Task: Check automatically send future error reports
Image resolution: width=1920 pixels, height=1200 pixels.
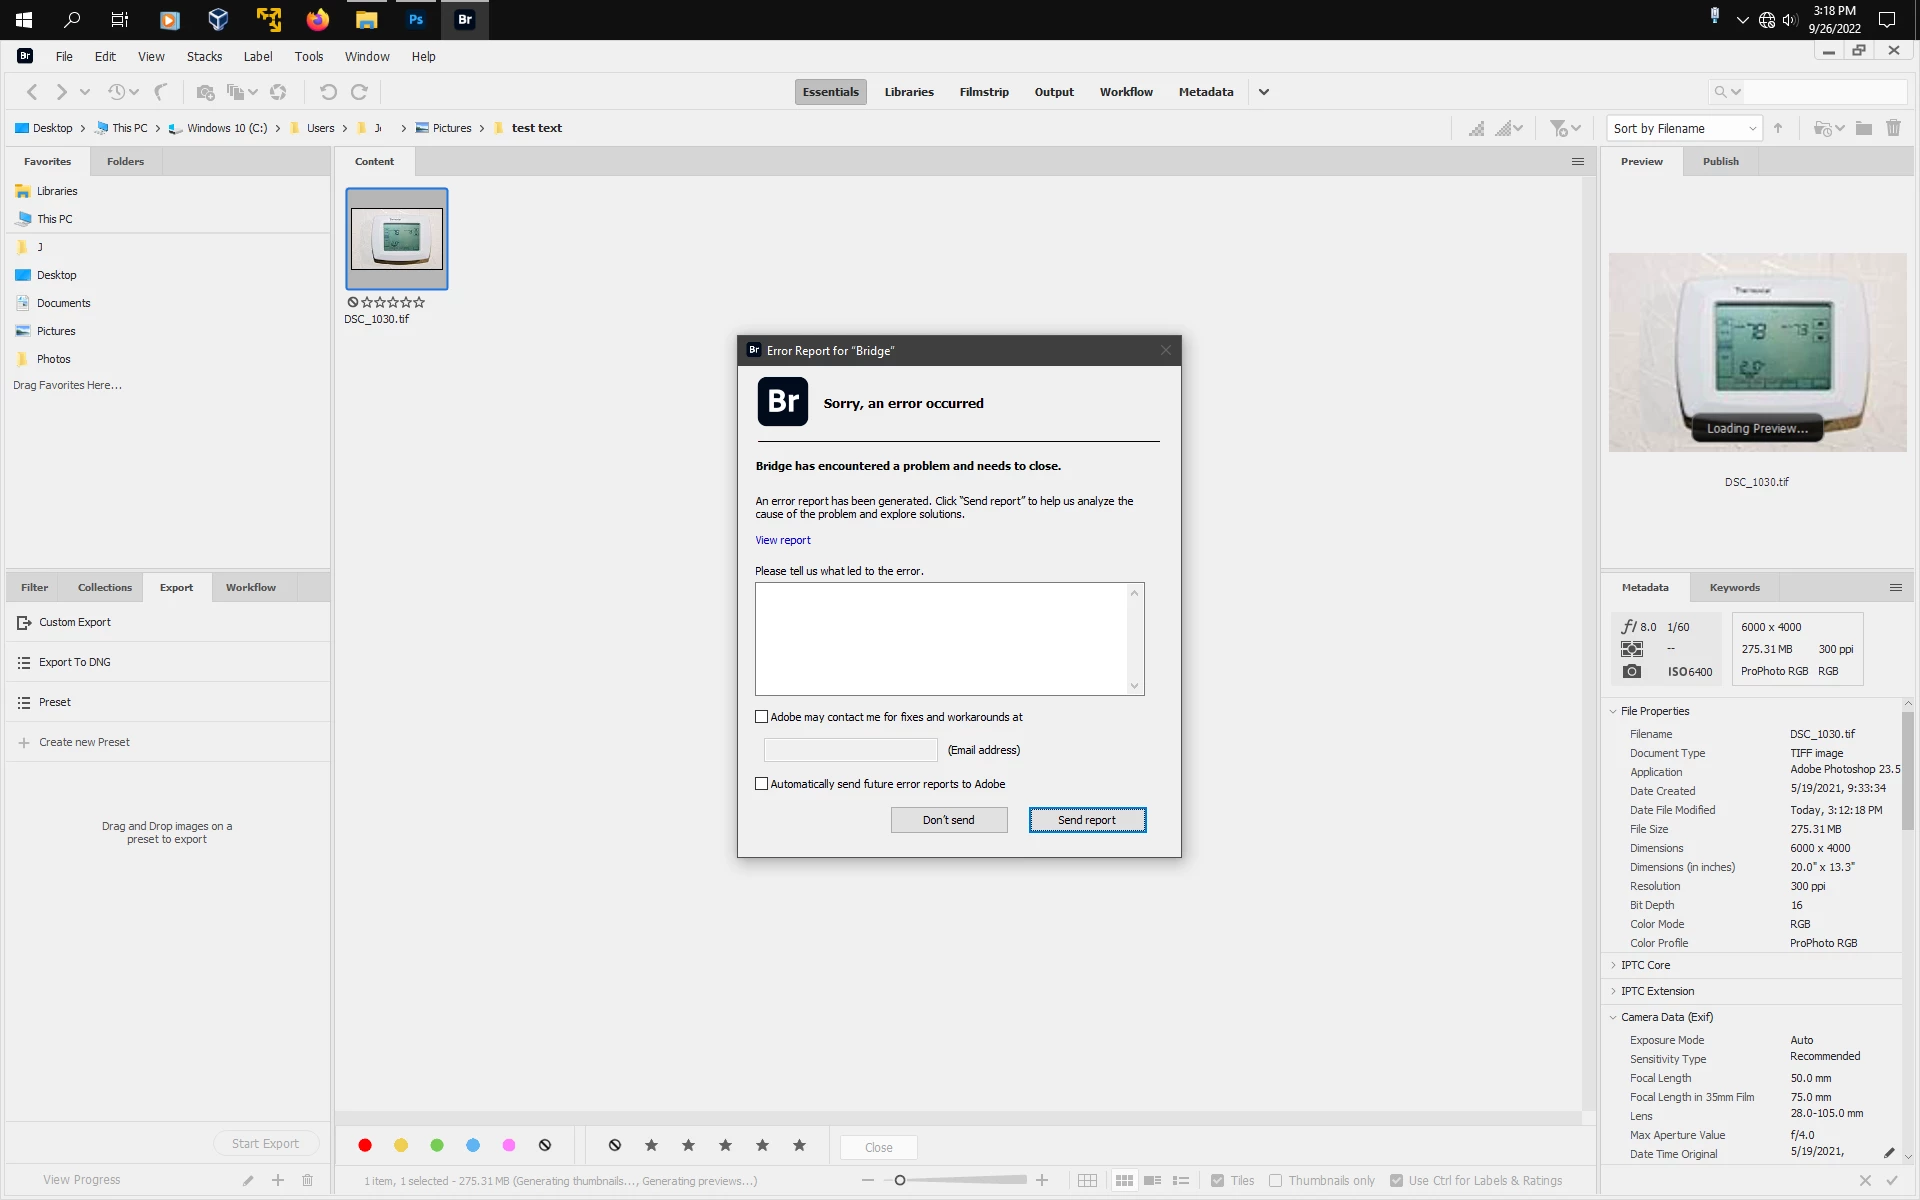Action: (762, 784)
